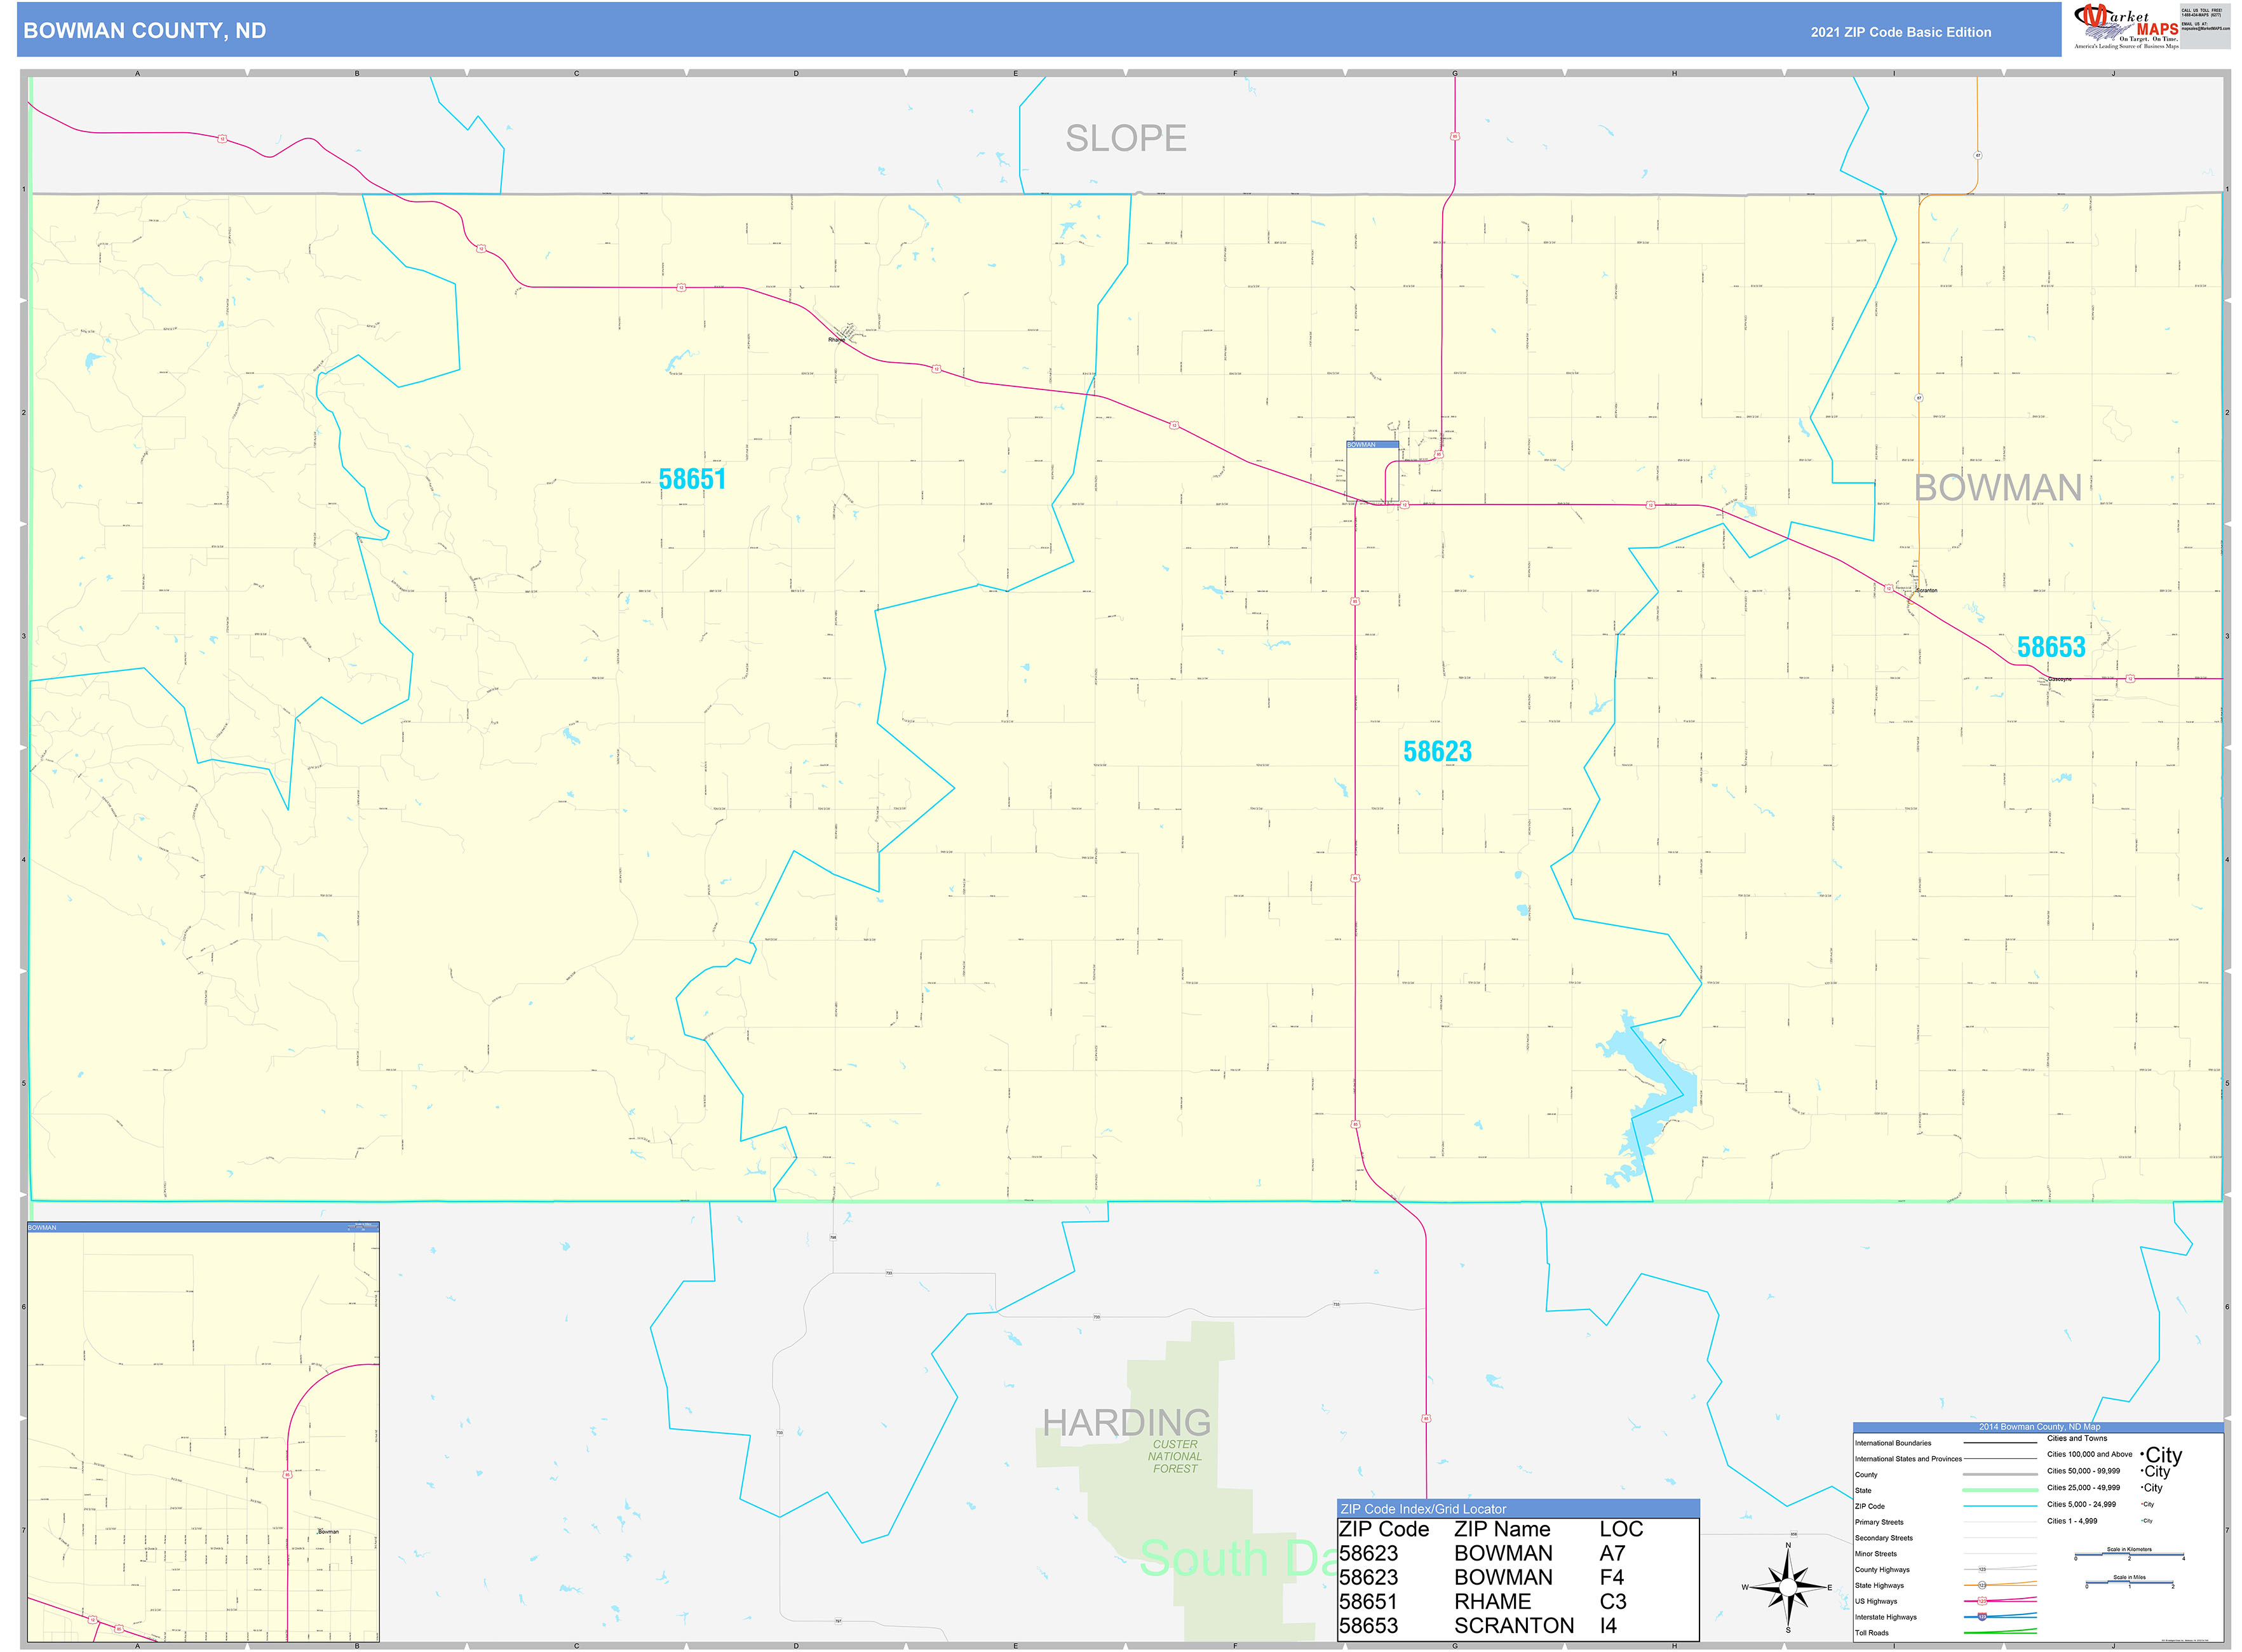This screenshot has width=2242, height=1652.
Task: Click the County Highways 123 badge
Action: 1983,1570
